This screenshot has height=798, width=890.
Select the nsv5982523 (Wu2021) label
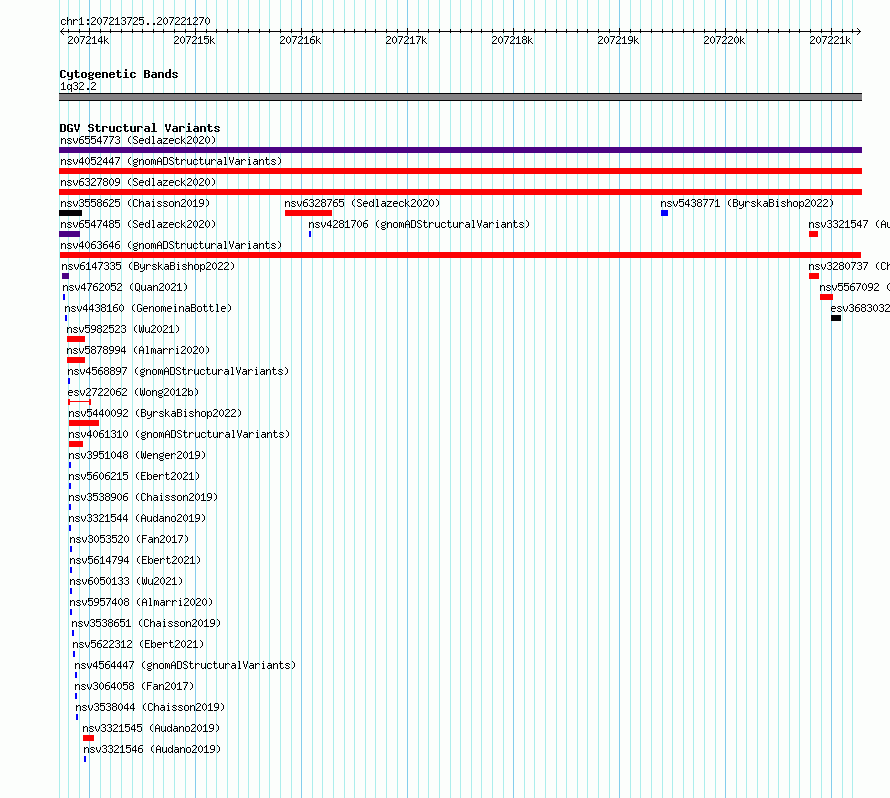tap(123, 329)
